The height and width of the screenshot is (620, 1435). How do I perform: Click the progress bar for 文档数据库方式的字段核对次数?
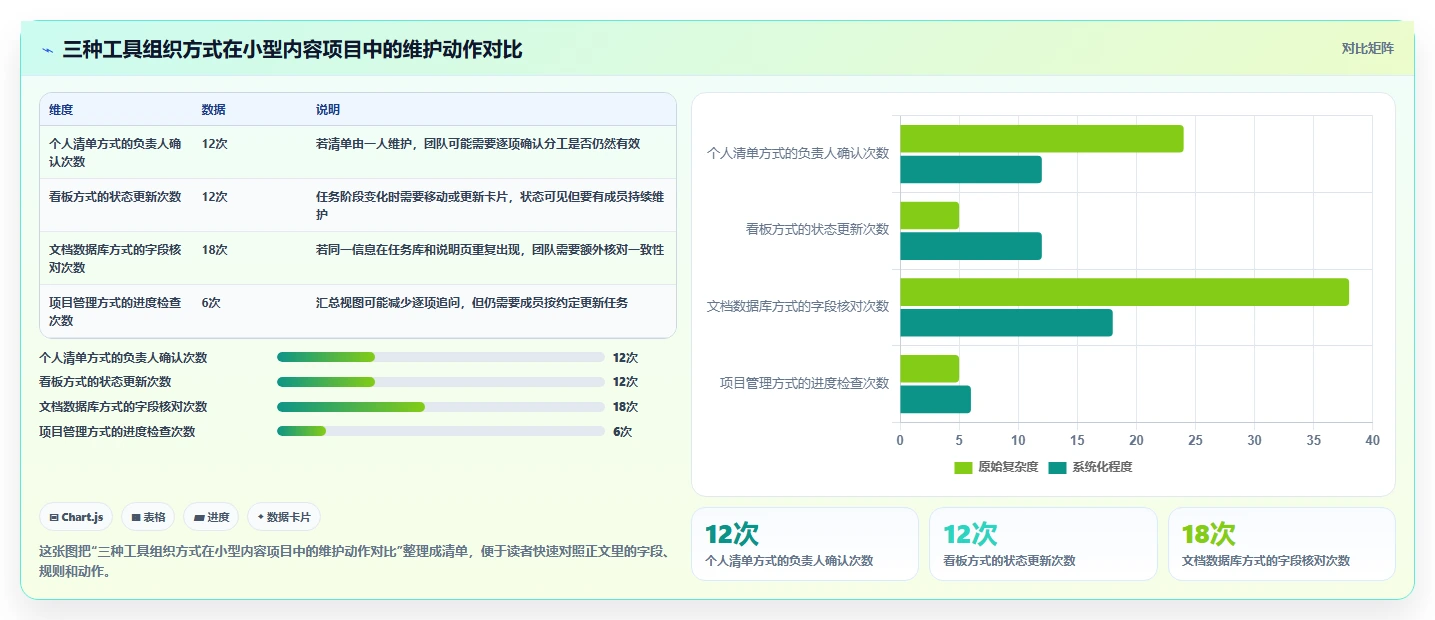[x=441, y=407]
